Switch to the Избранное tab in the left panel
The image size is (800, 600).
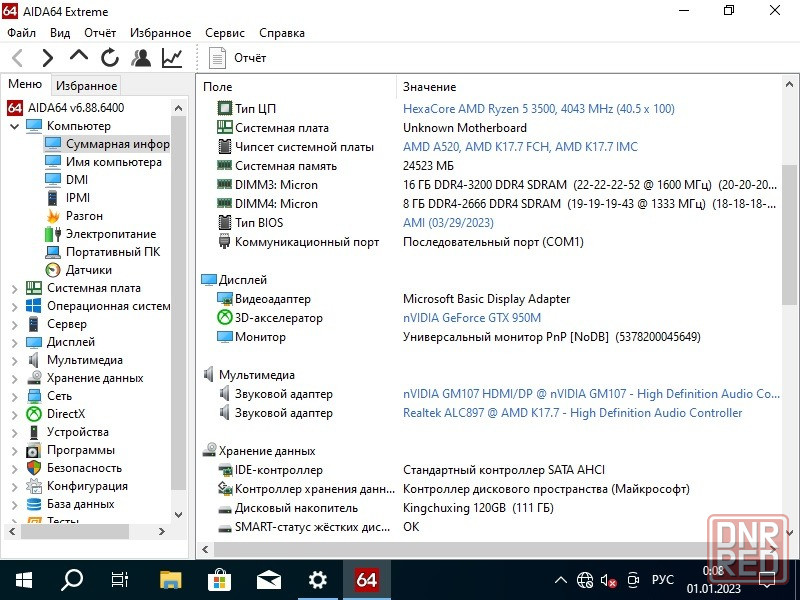(x=86, y=86)
